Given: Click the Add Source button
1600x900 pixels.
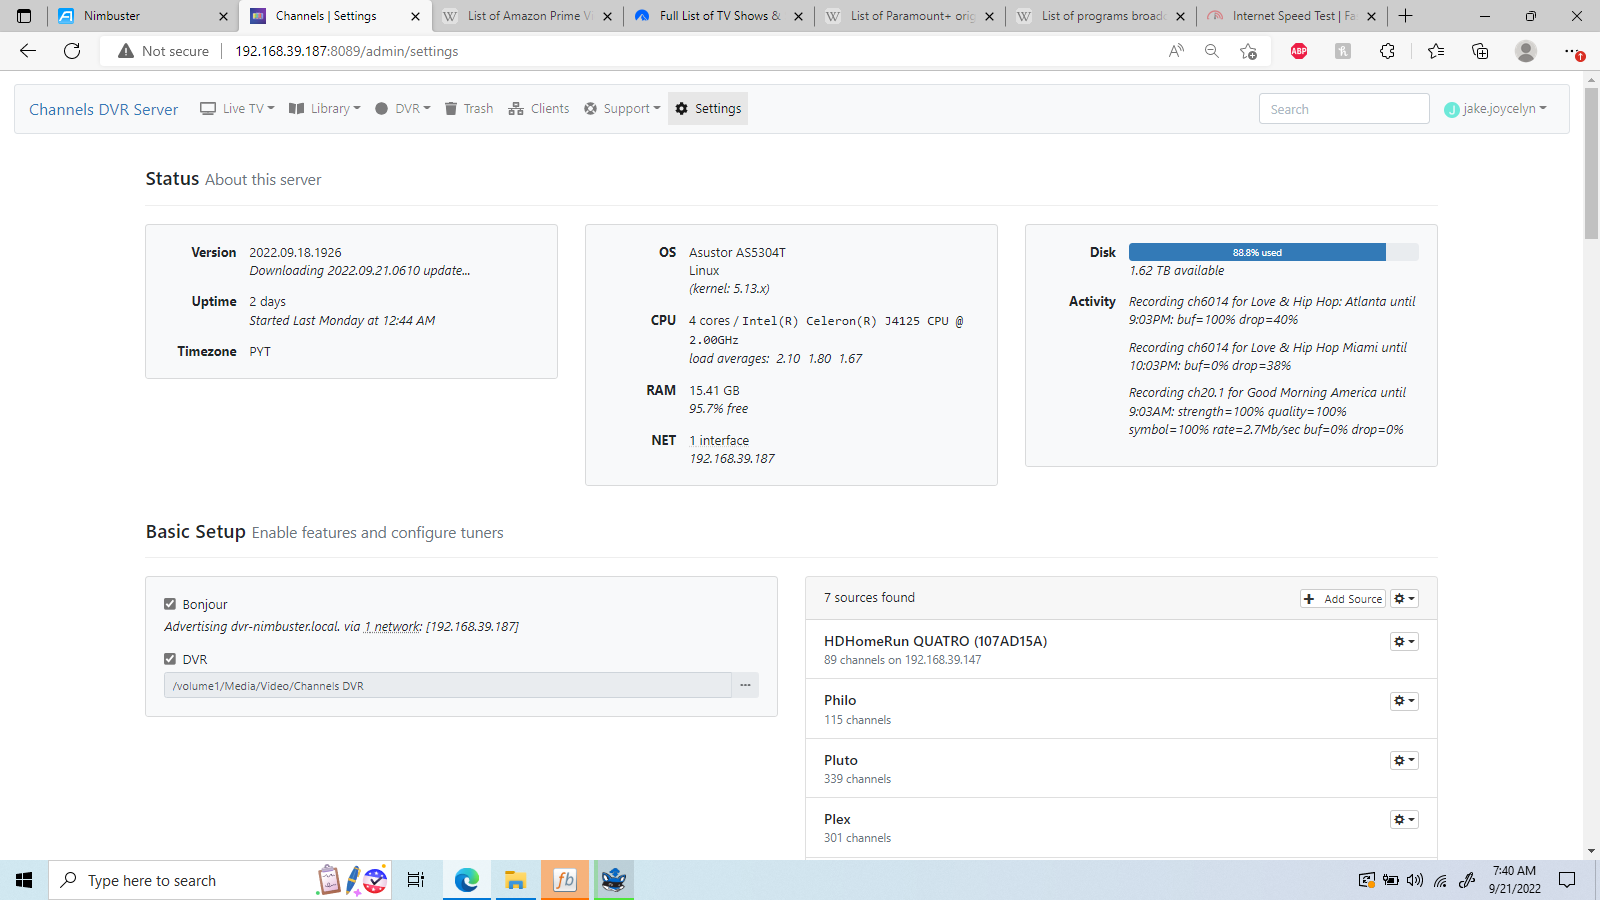Looking at the screenshot, I should [1343, 599].
